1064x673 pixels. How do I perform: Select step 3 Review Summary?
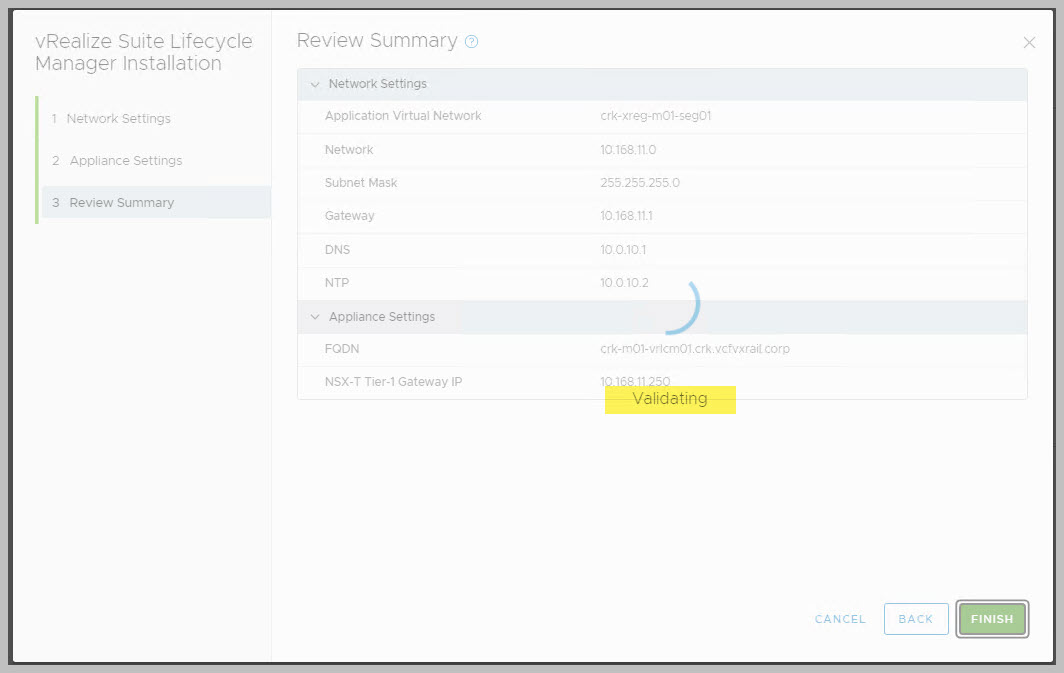click(x=121, y=202)
